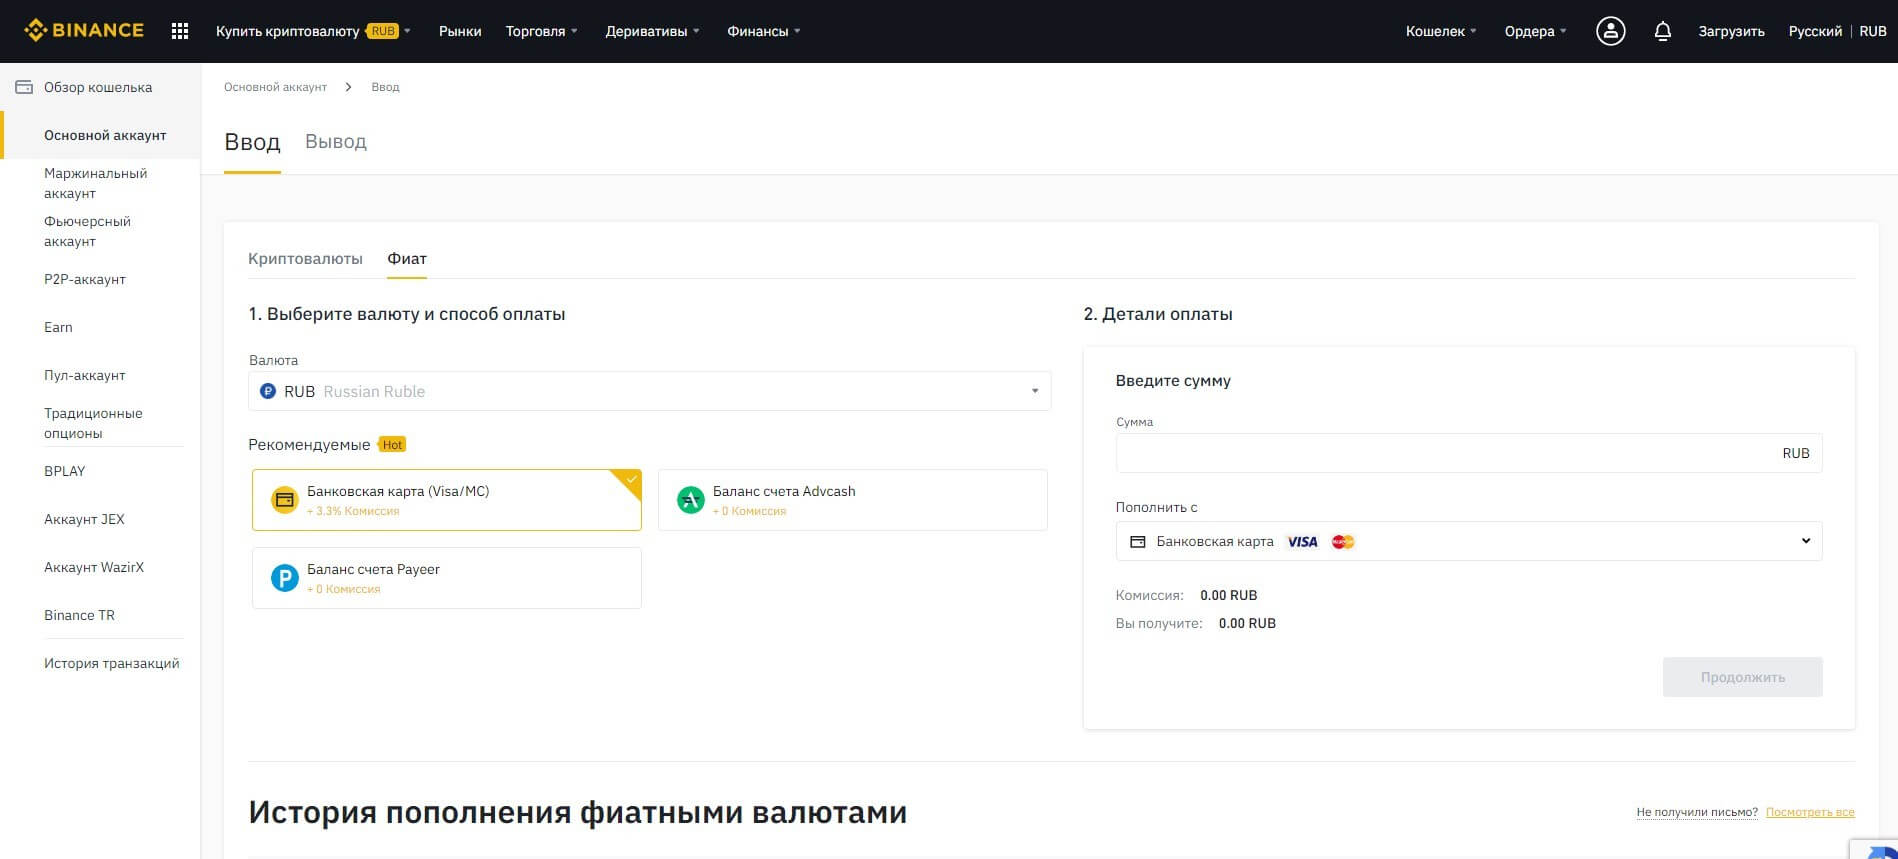Viewport: 1898px width, 859px height.
Task: Switch to the Криптовалюты tab
Action: (305, 258)
